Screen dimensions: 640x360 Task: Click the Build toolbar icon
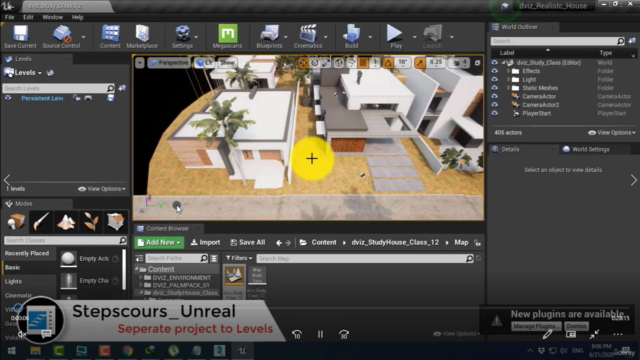coord(351,36)
